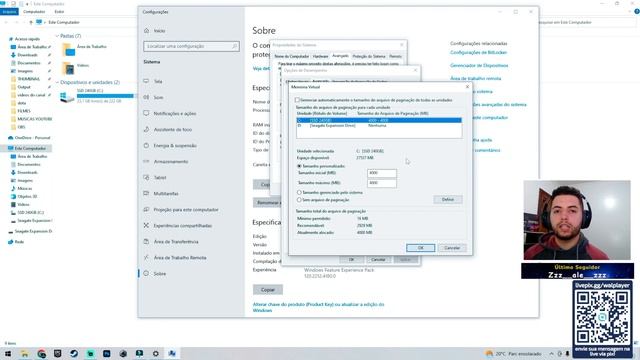Image resolution: width=640 pixels, height=360 pixels.
Task: Open Projeção para este computador
Action: (x=186, y=209)
